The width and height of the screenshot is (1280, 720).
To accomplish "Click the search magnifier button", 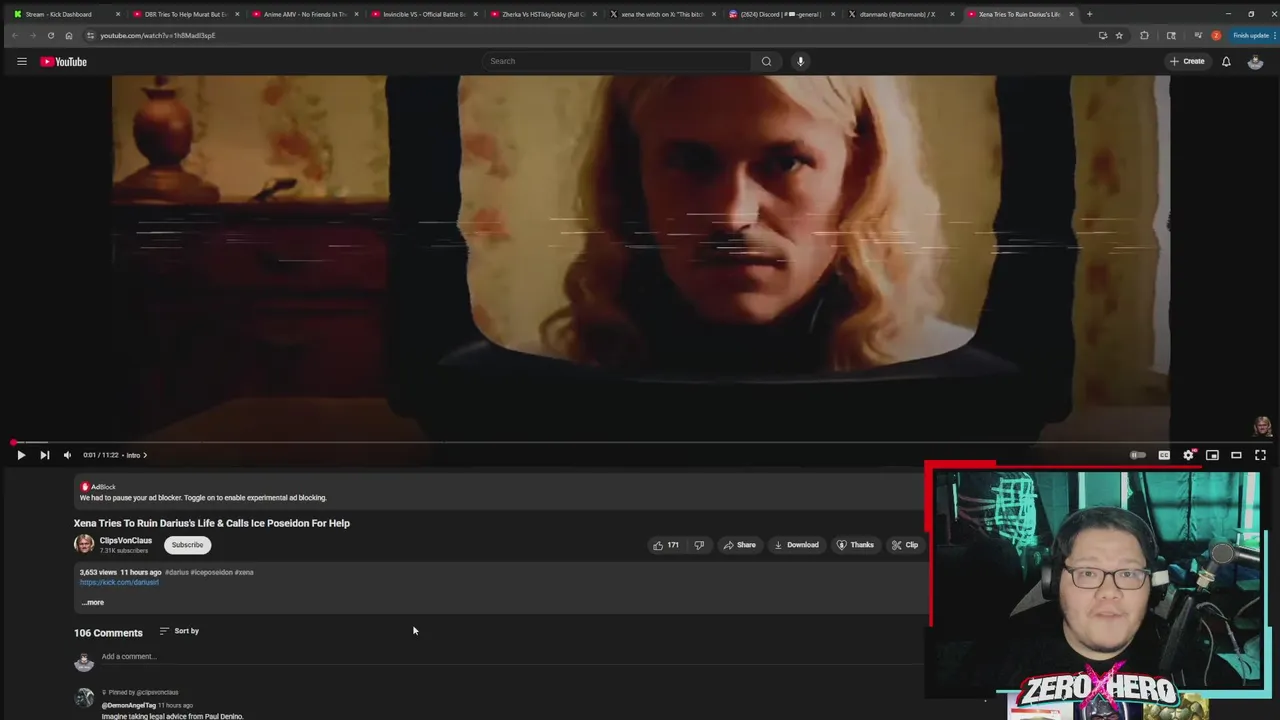I will coord(766,61).
